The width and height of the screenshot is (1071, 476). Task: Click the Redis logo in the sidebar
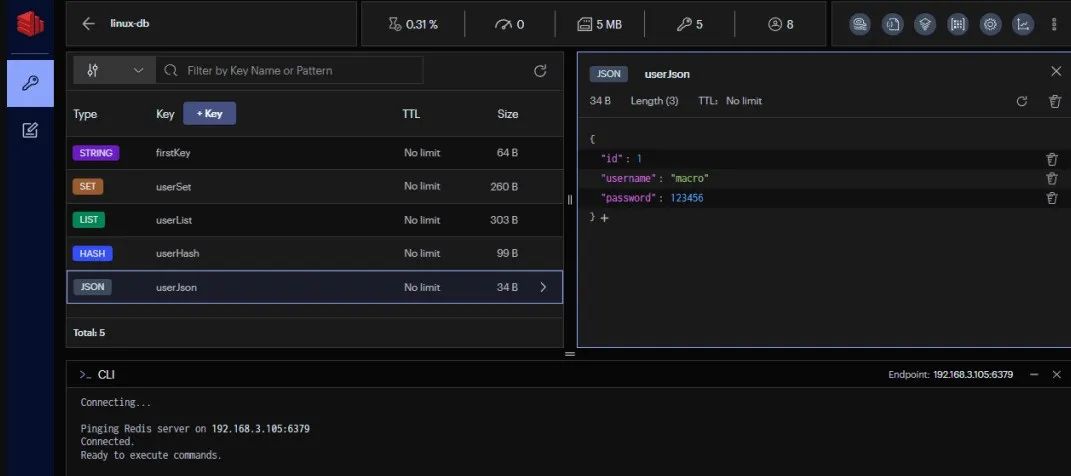[x=30, y=25]
